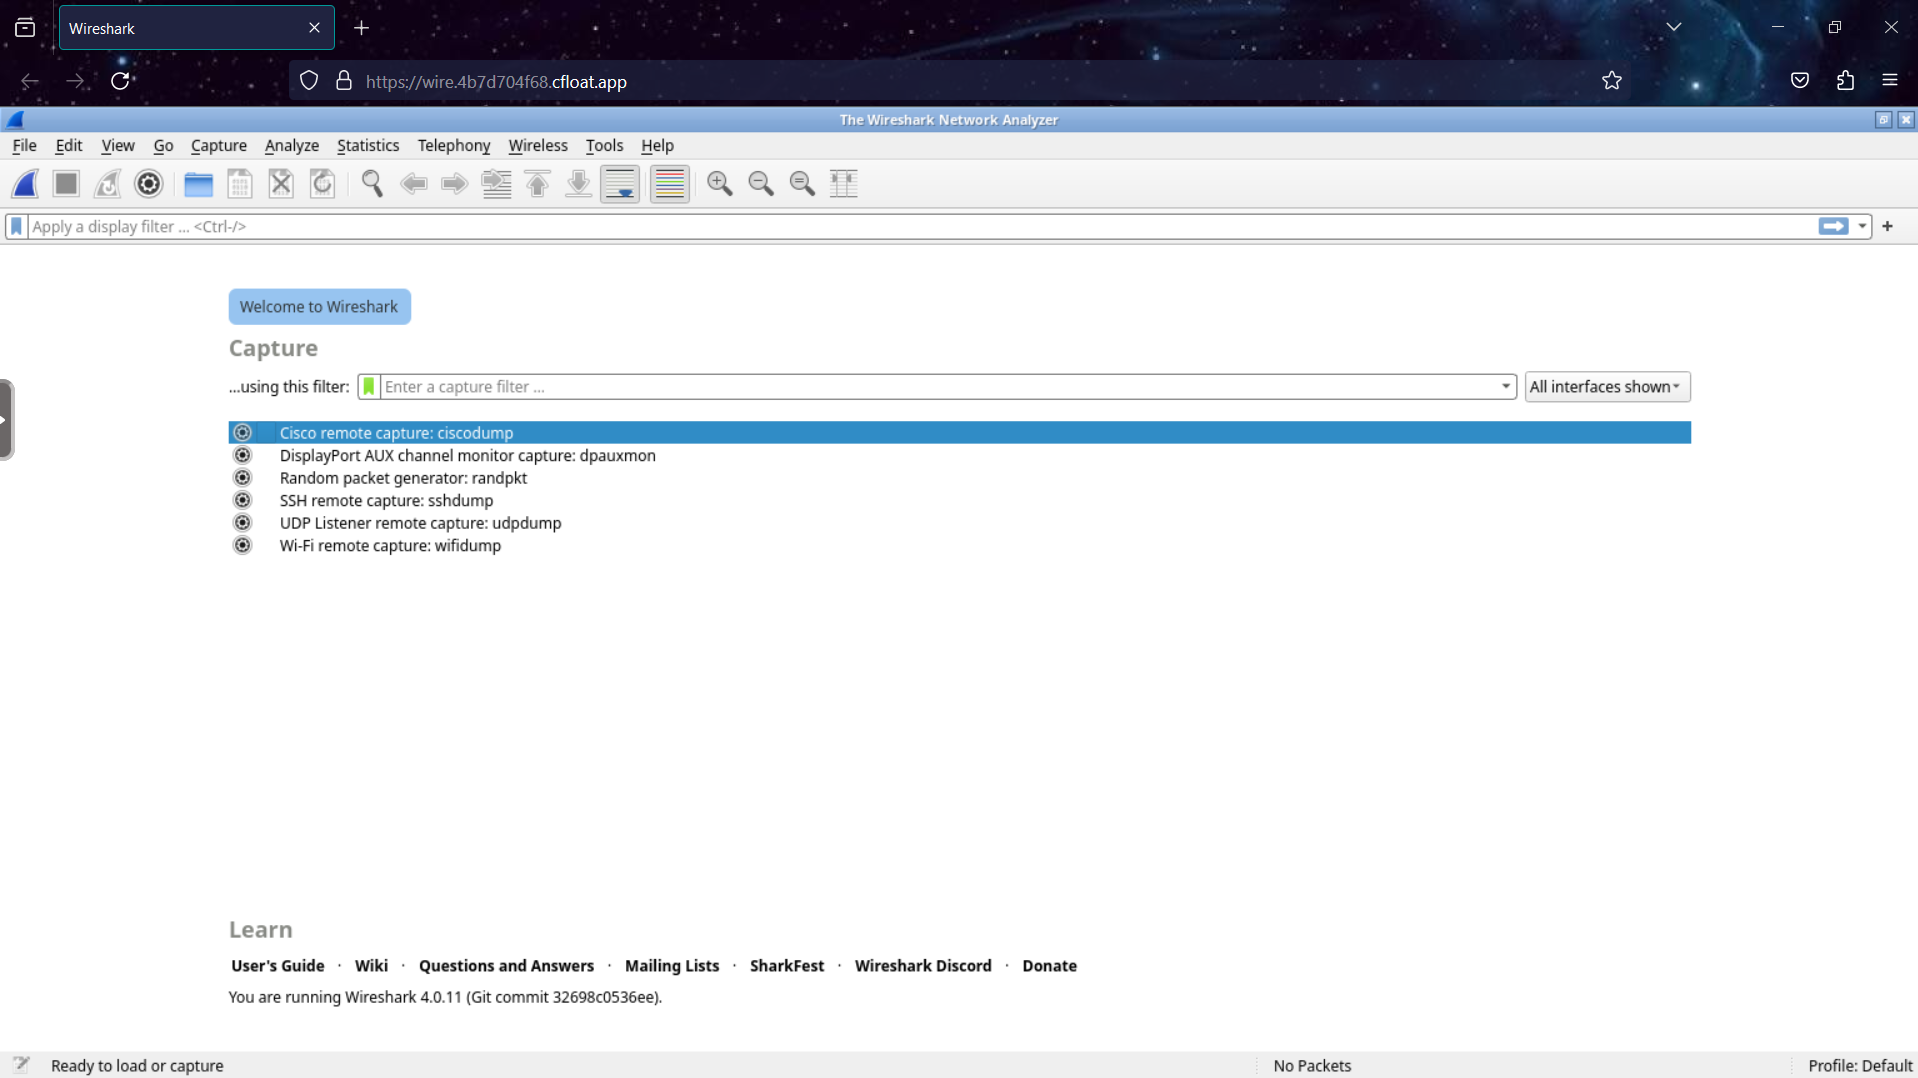Open Mailing Lists link
Image resolution: width=1918 pixels, height=1078 pixels.
click(x=672, y=966)
